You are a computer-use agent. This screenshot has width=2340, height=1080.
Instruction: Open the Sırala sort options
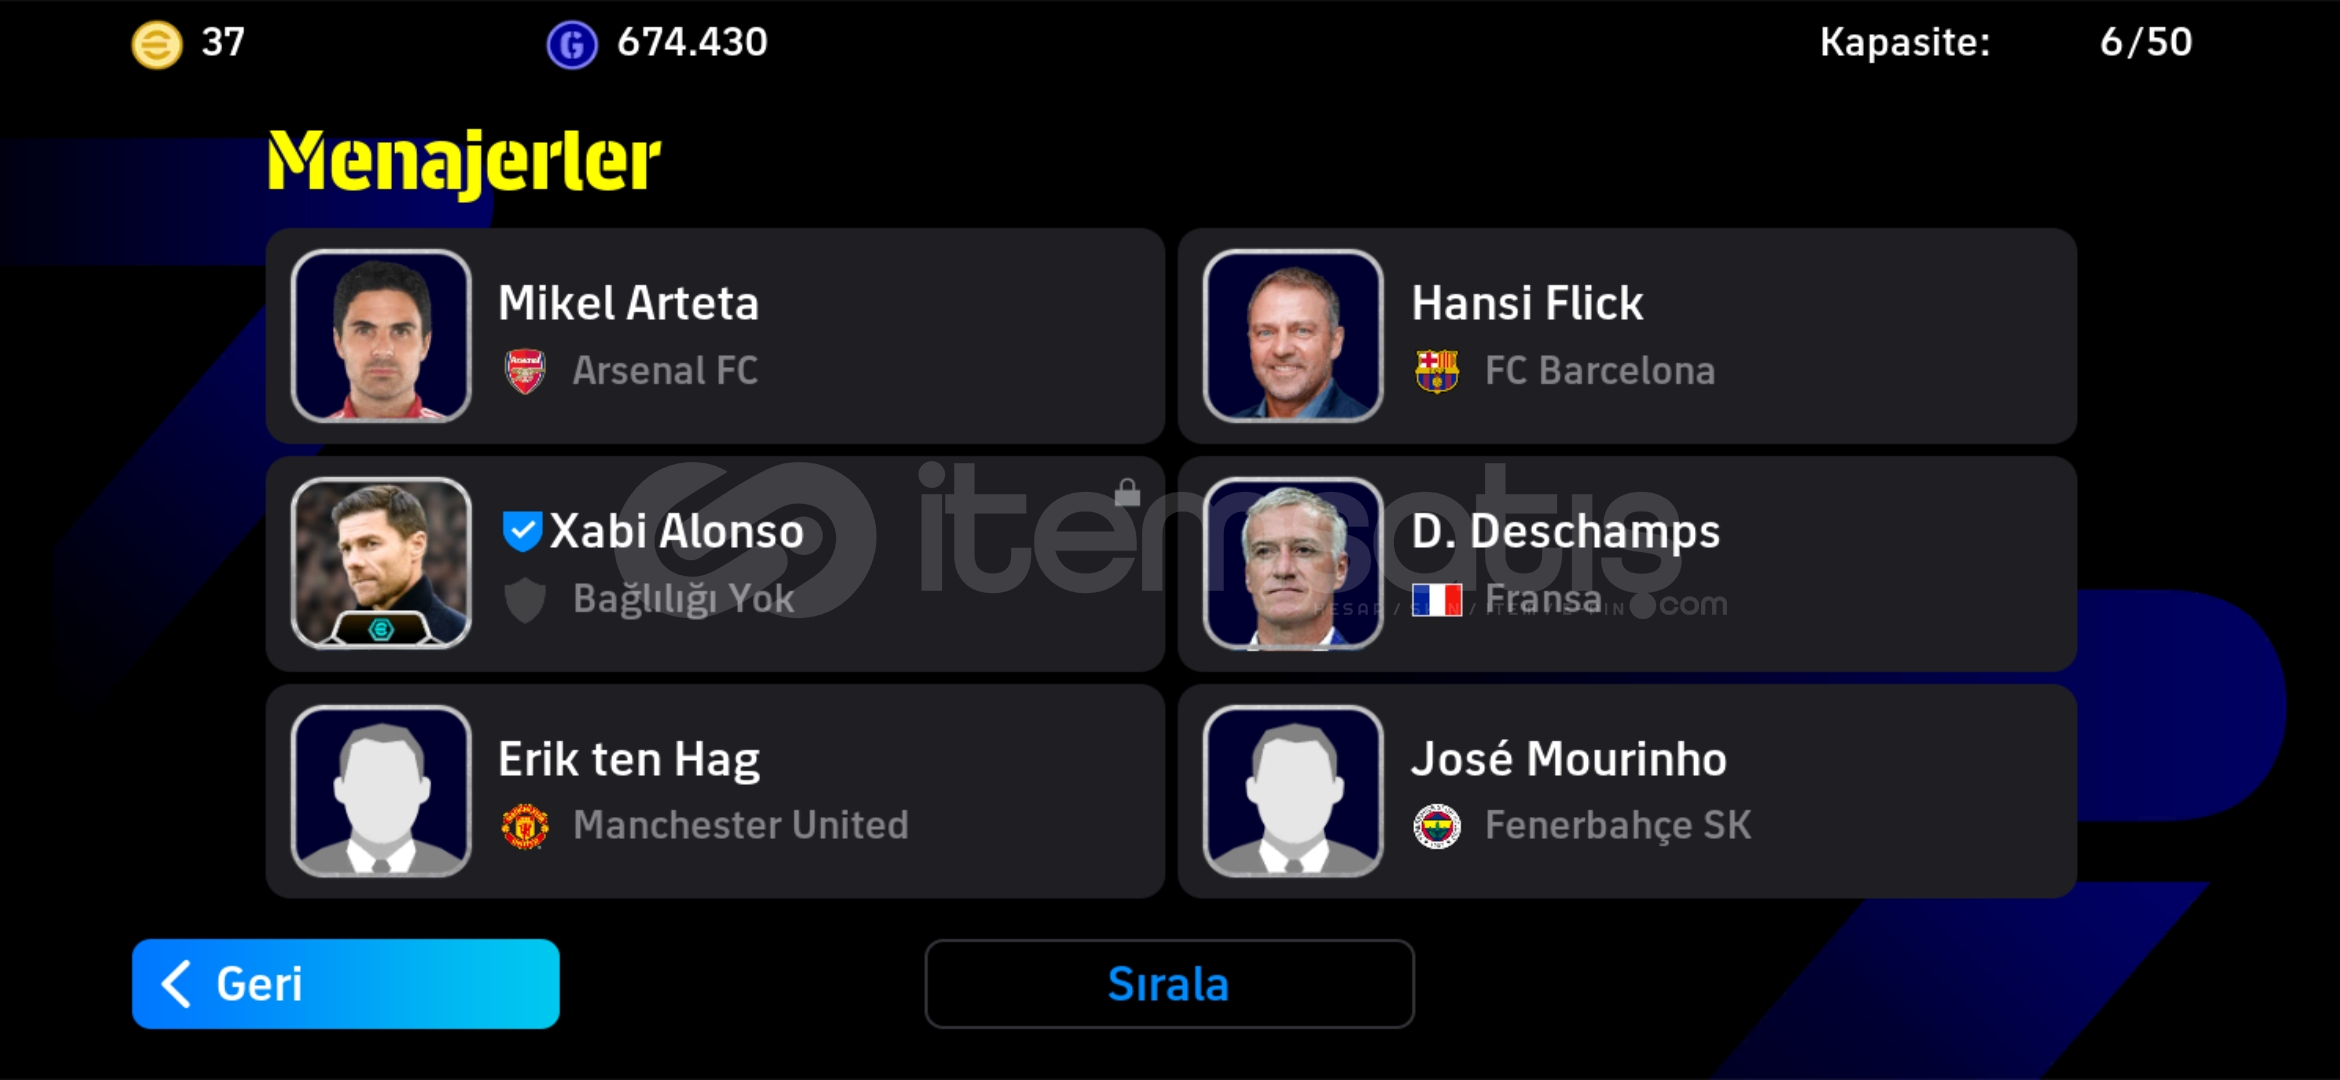coord(1169,984)
